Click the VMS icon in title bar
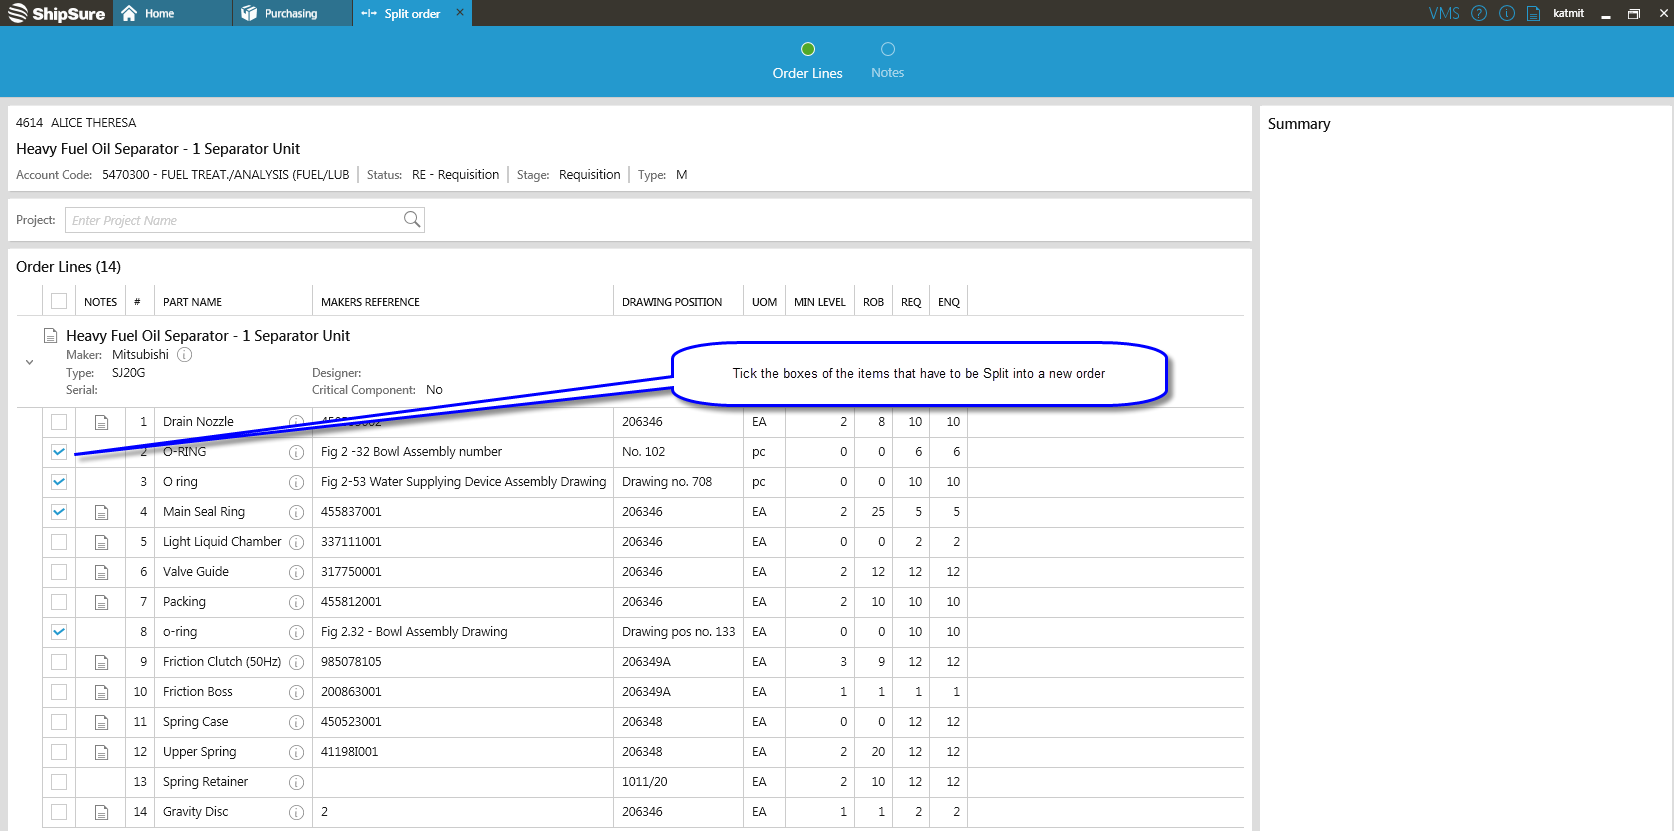This screenshot has height=831, width=1674. pyautogui.click(x=1443, y=13)
